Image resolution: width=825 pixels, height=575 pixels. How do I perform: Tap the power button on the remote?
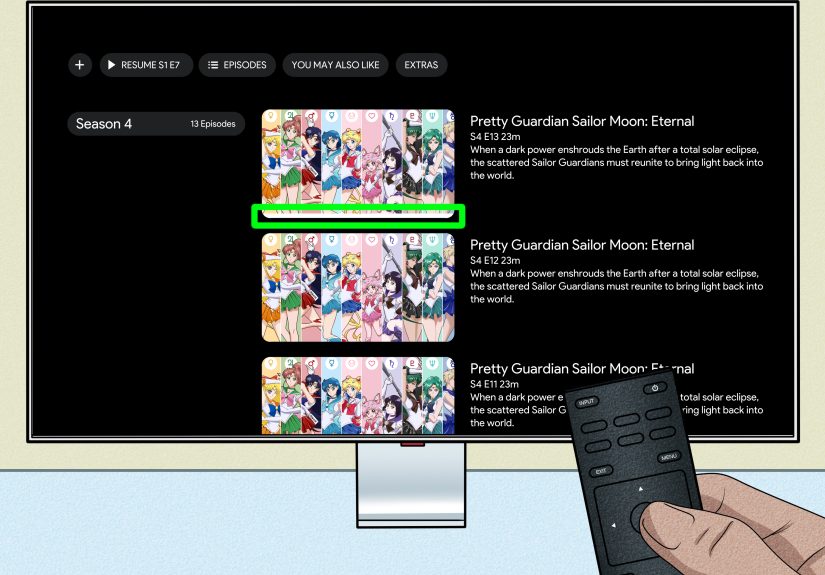655,388
